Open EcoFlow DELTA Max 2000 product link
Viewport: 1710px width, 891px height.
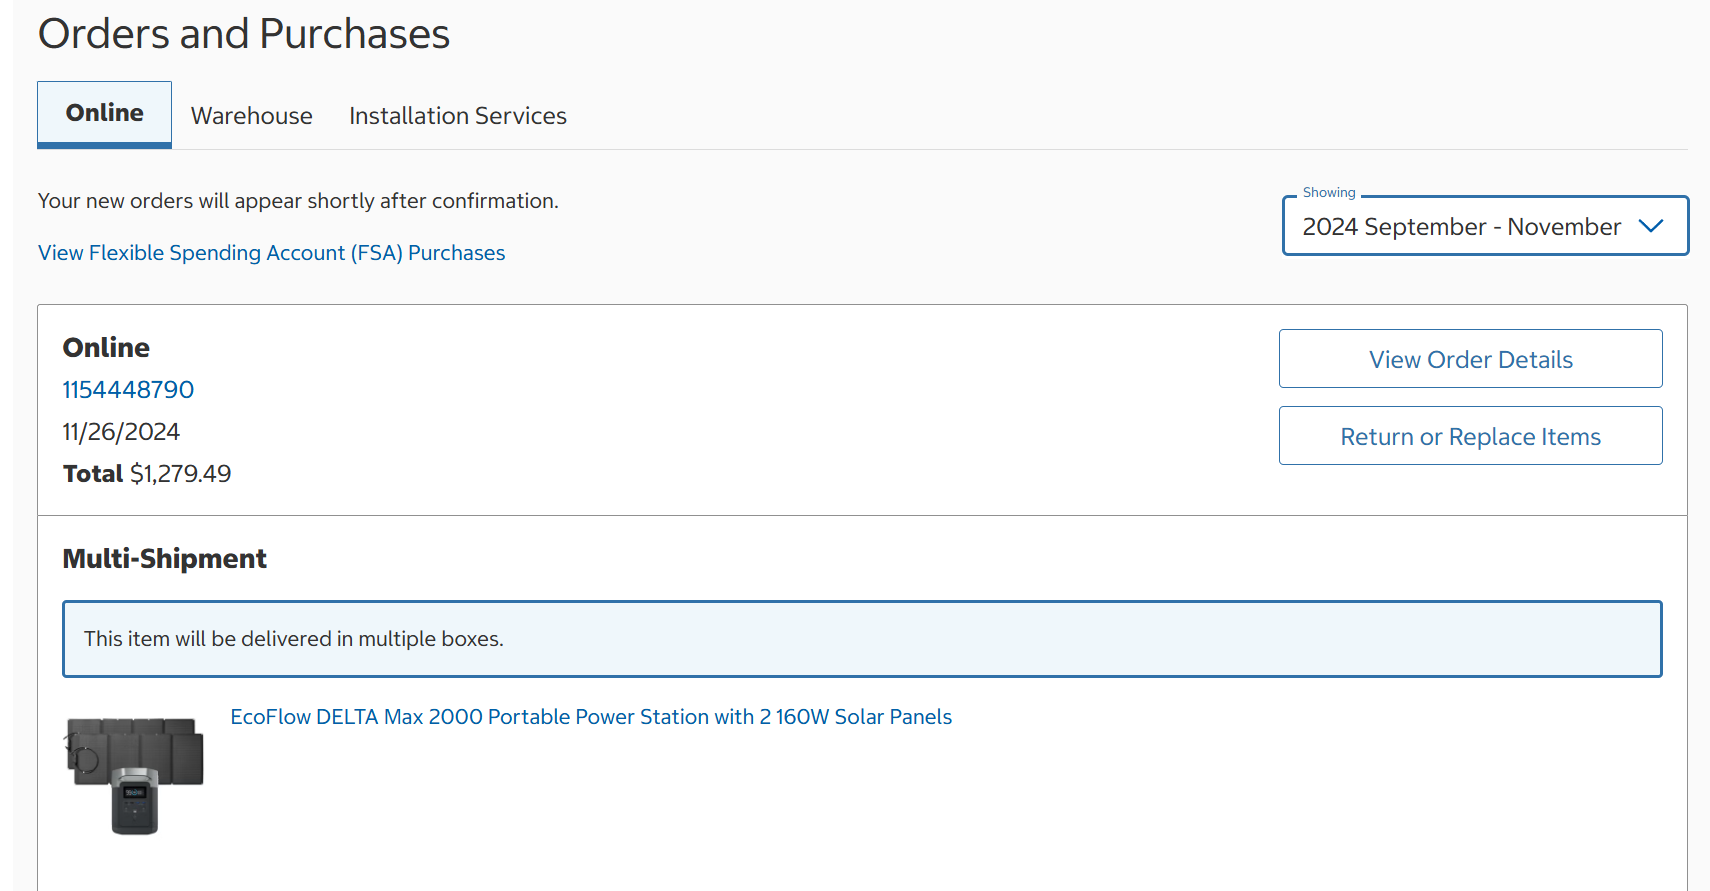pyautogui.click(x=591, y=717)
